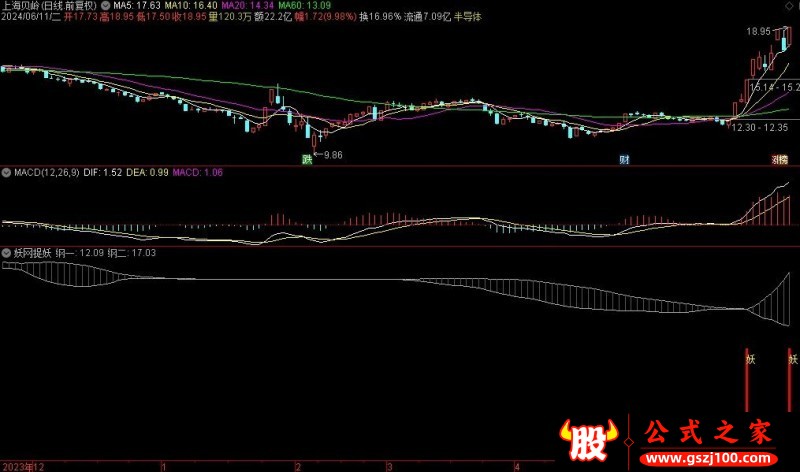Click the 15.14 - 15.2 gap label
Screen dimensions: 800x472
click(x=774, y=87)
